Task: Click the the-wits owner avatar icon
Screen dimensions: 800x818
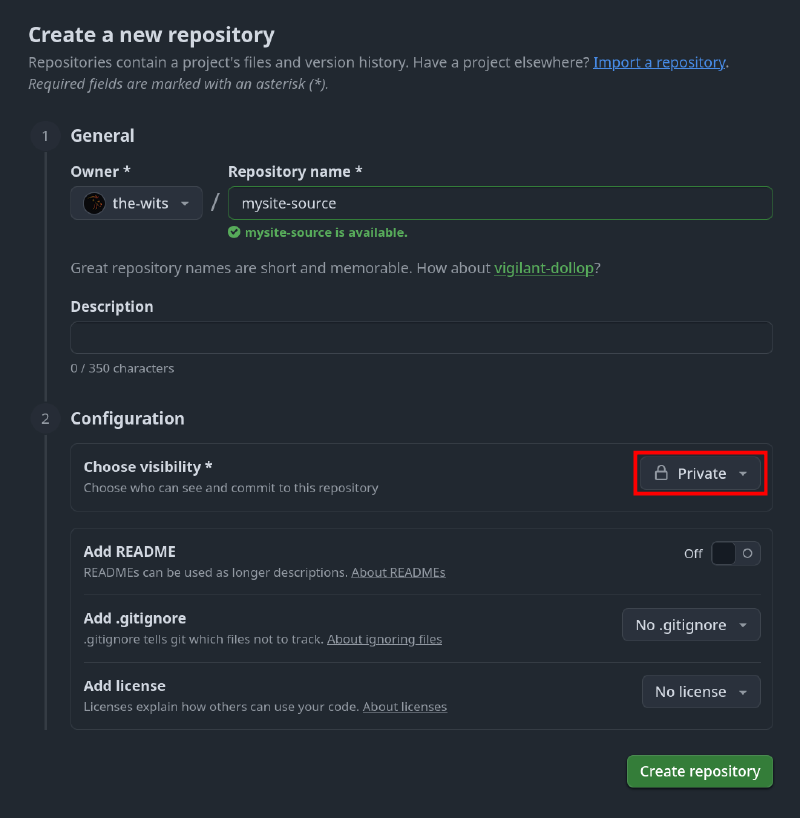Action: [94, 203]
